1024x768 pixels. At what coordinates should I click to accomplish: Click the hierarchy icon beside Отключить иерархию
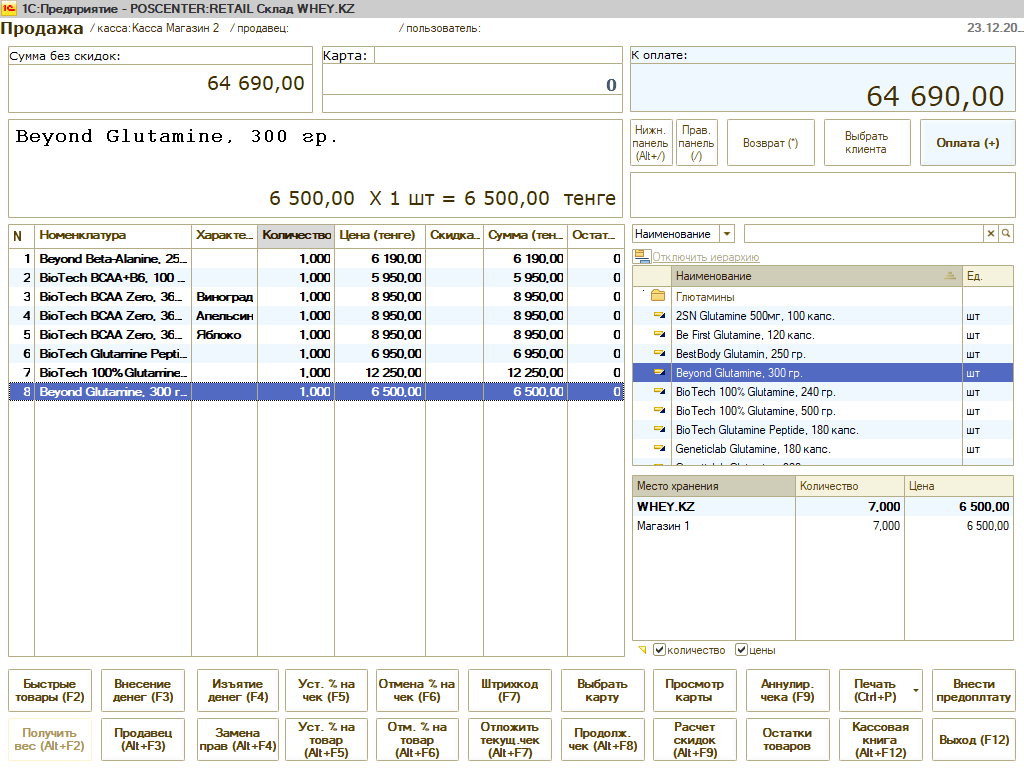pyautogui.click(x=640, y=257)
